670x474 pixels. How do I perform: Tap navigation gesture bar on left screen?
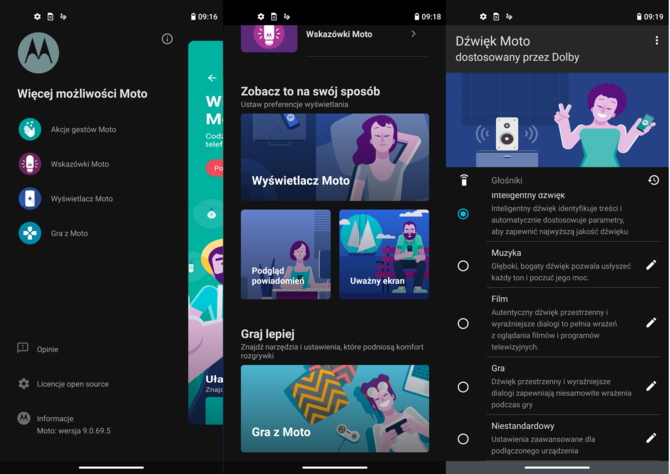[111, 467]
